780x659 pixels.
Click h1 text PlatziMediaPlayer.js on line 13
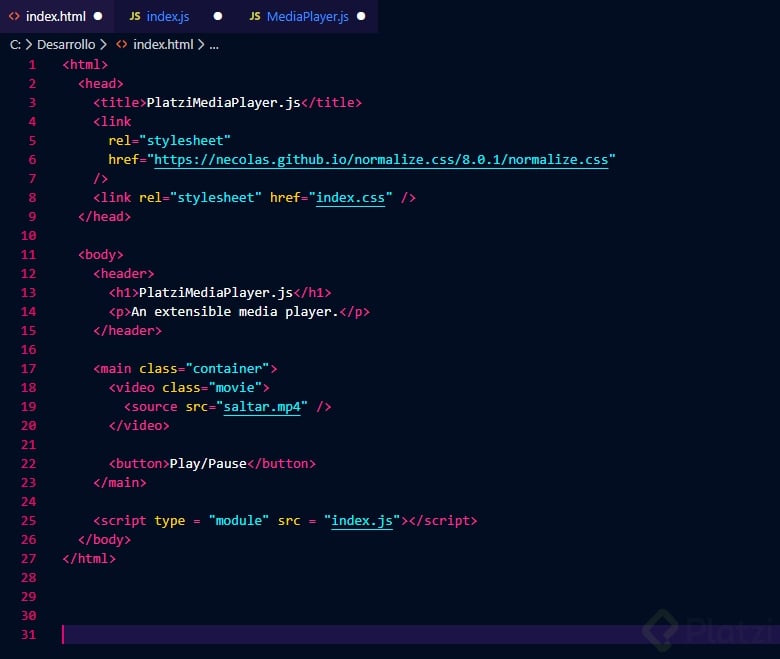(x=216, y=292)
